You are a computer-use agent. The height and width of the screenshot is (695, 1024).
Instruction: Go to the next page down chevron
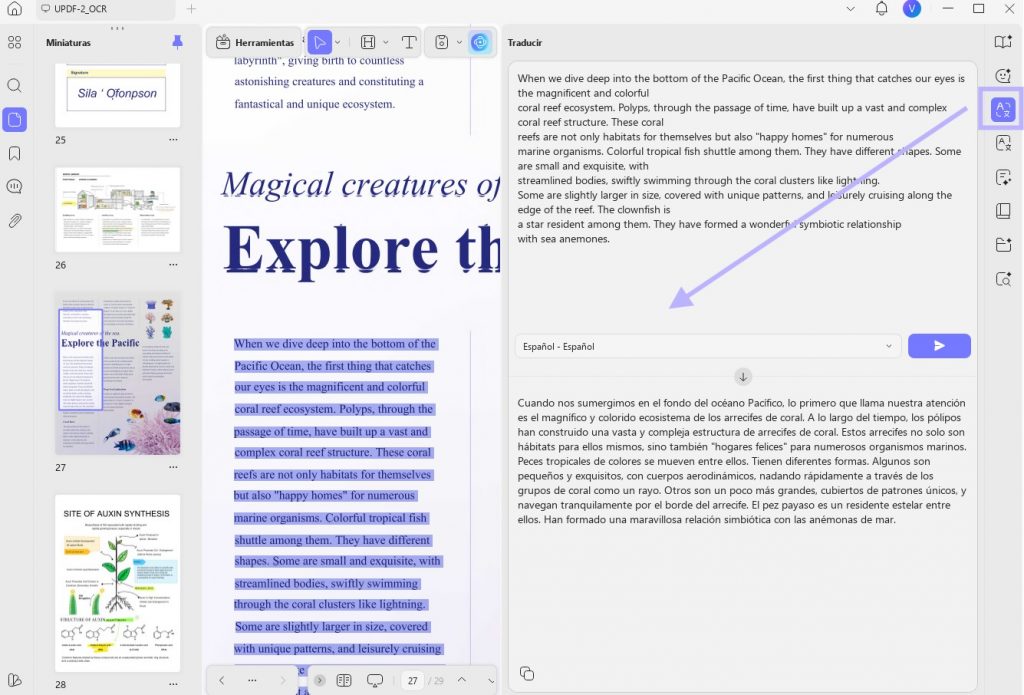[491, 681]
